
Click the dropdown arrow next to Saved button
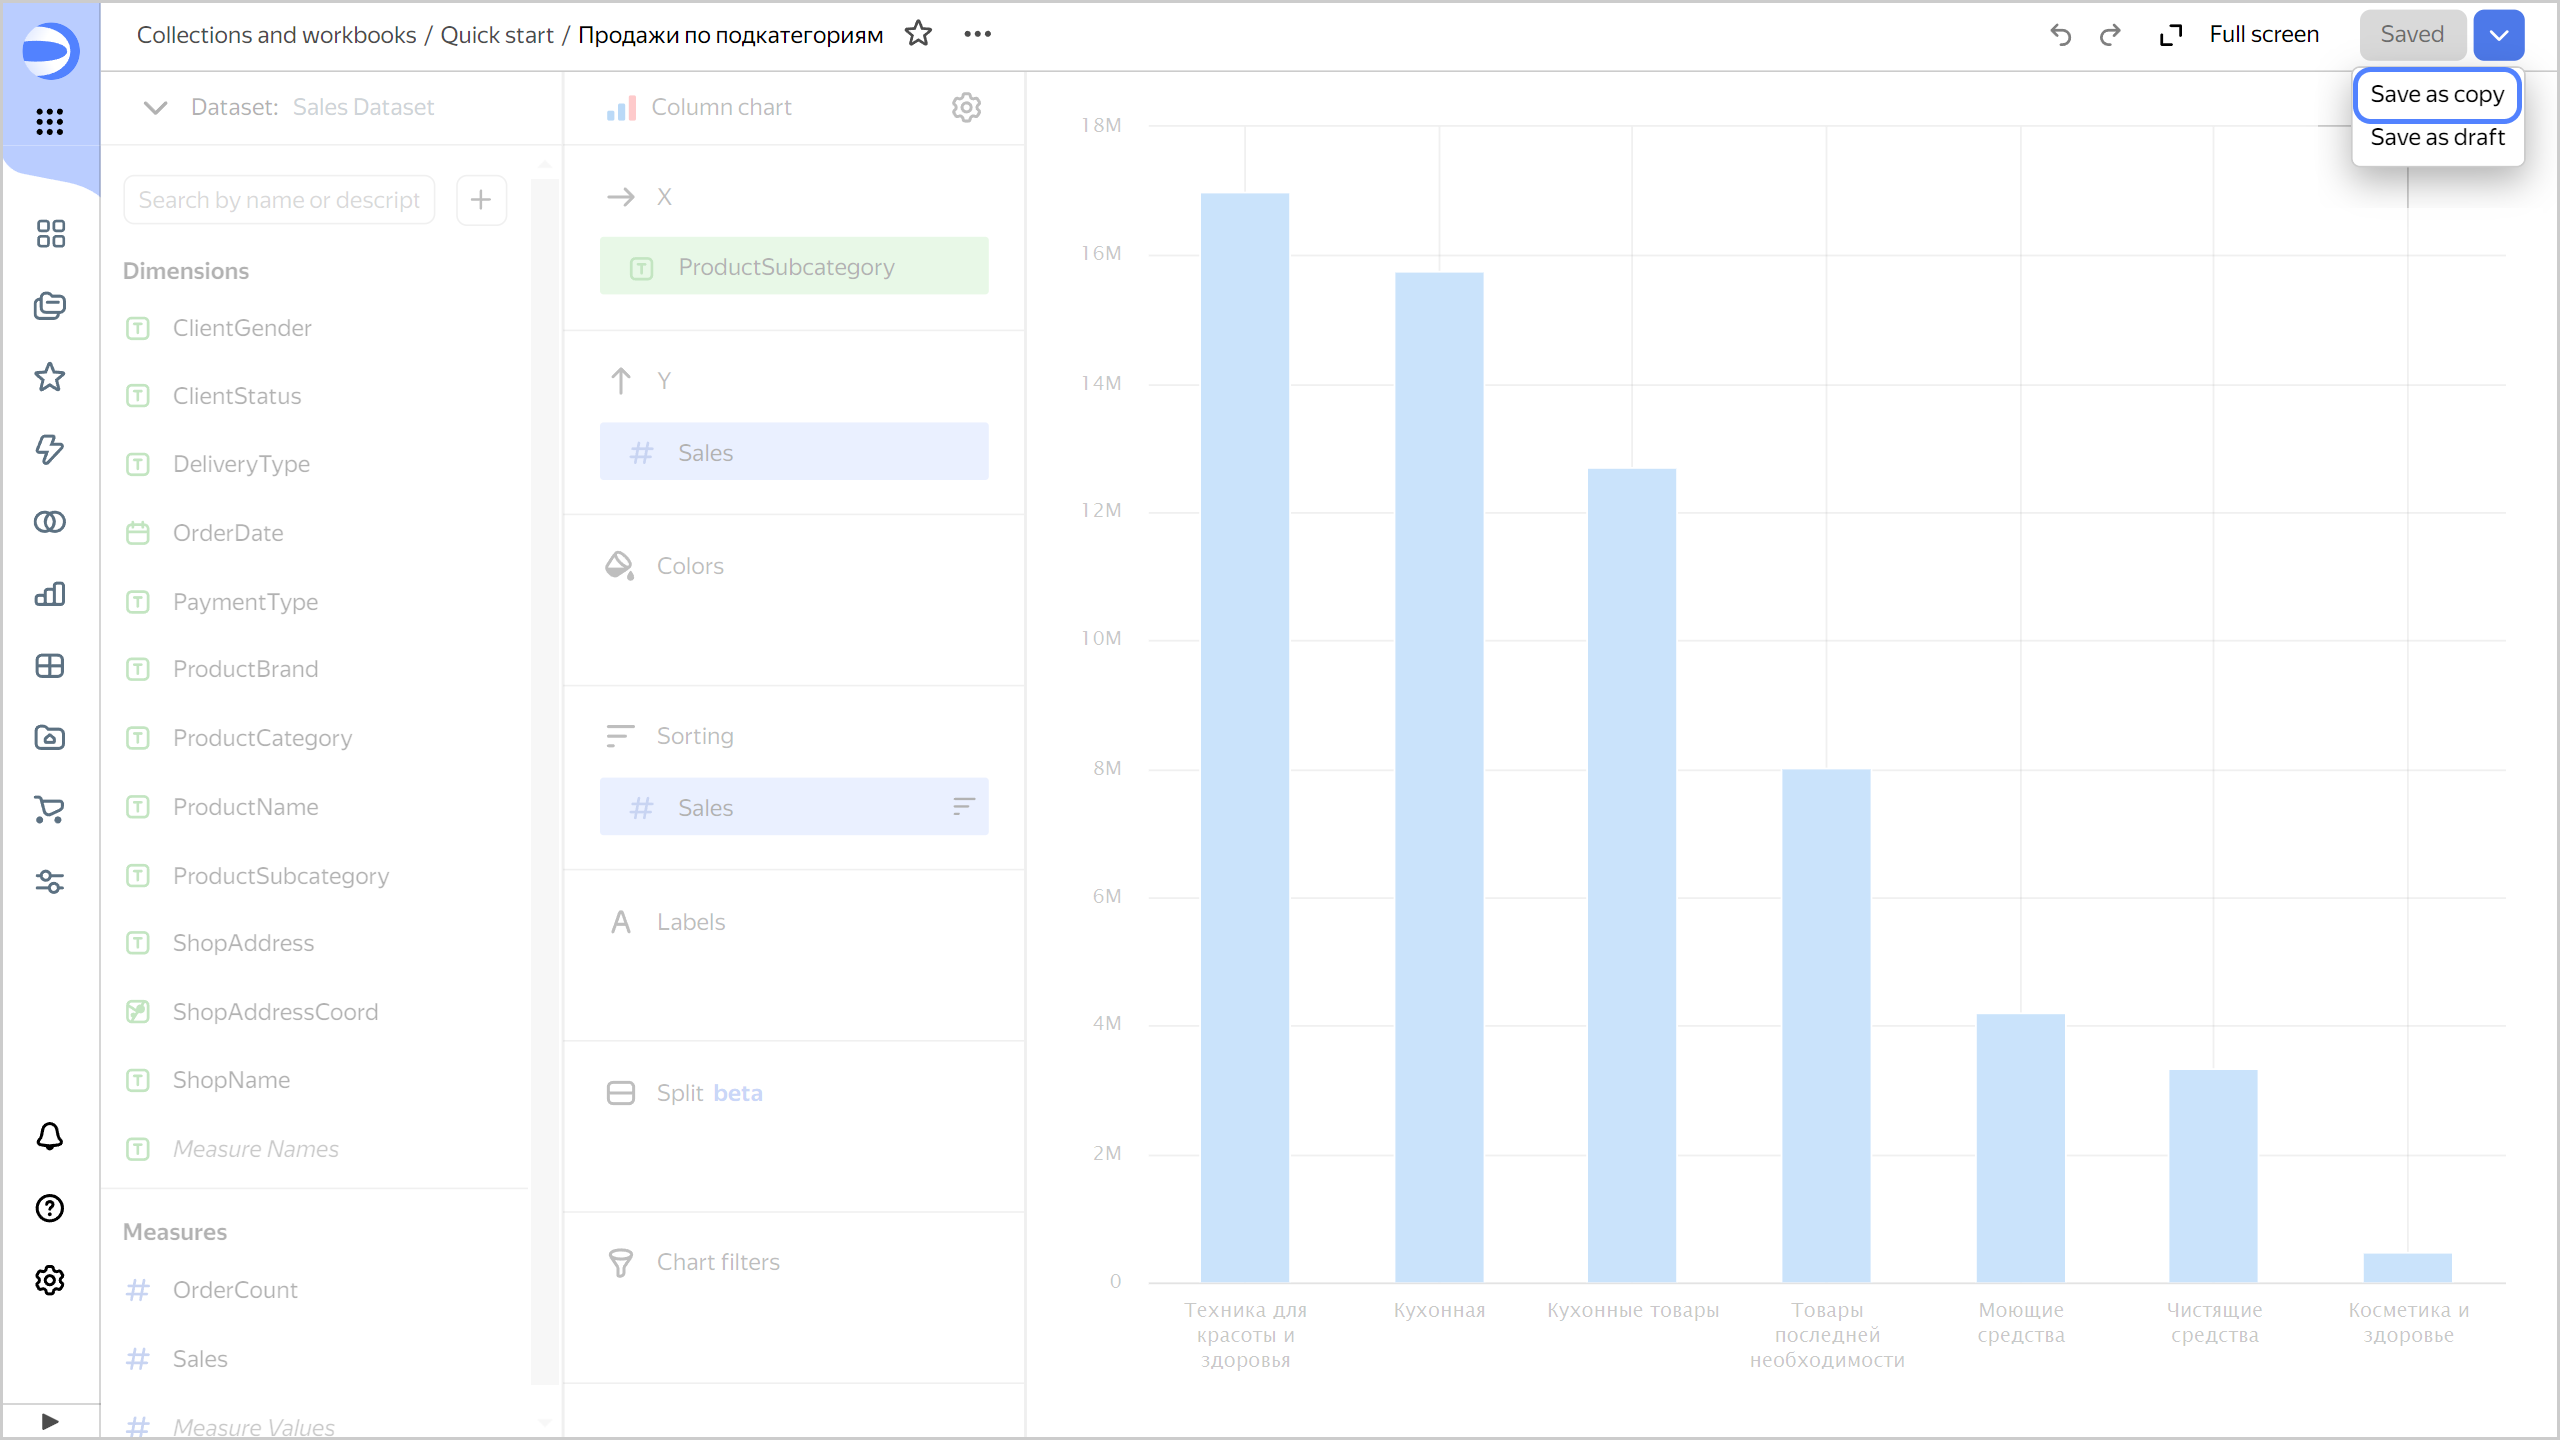point(2498,35)
